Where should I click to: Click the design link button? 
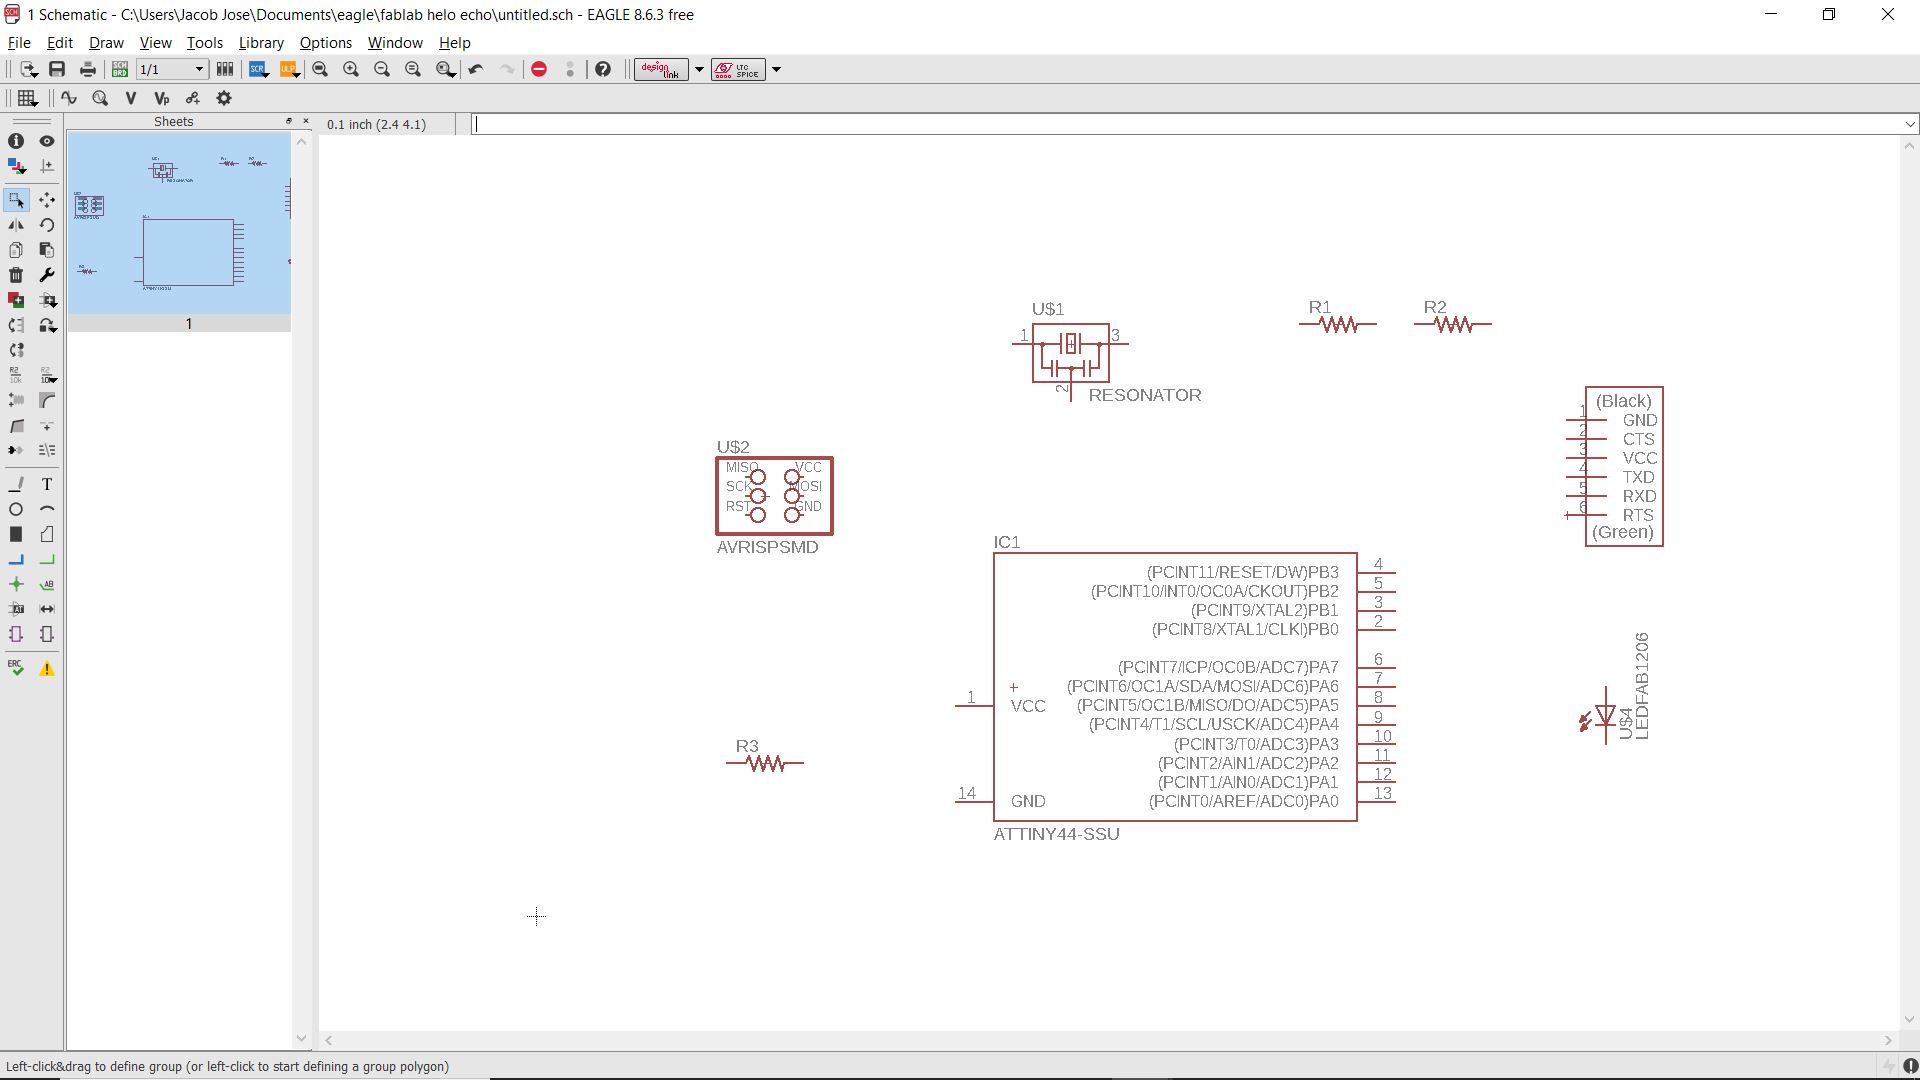coord(660,69)
